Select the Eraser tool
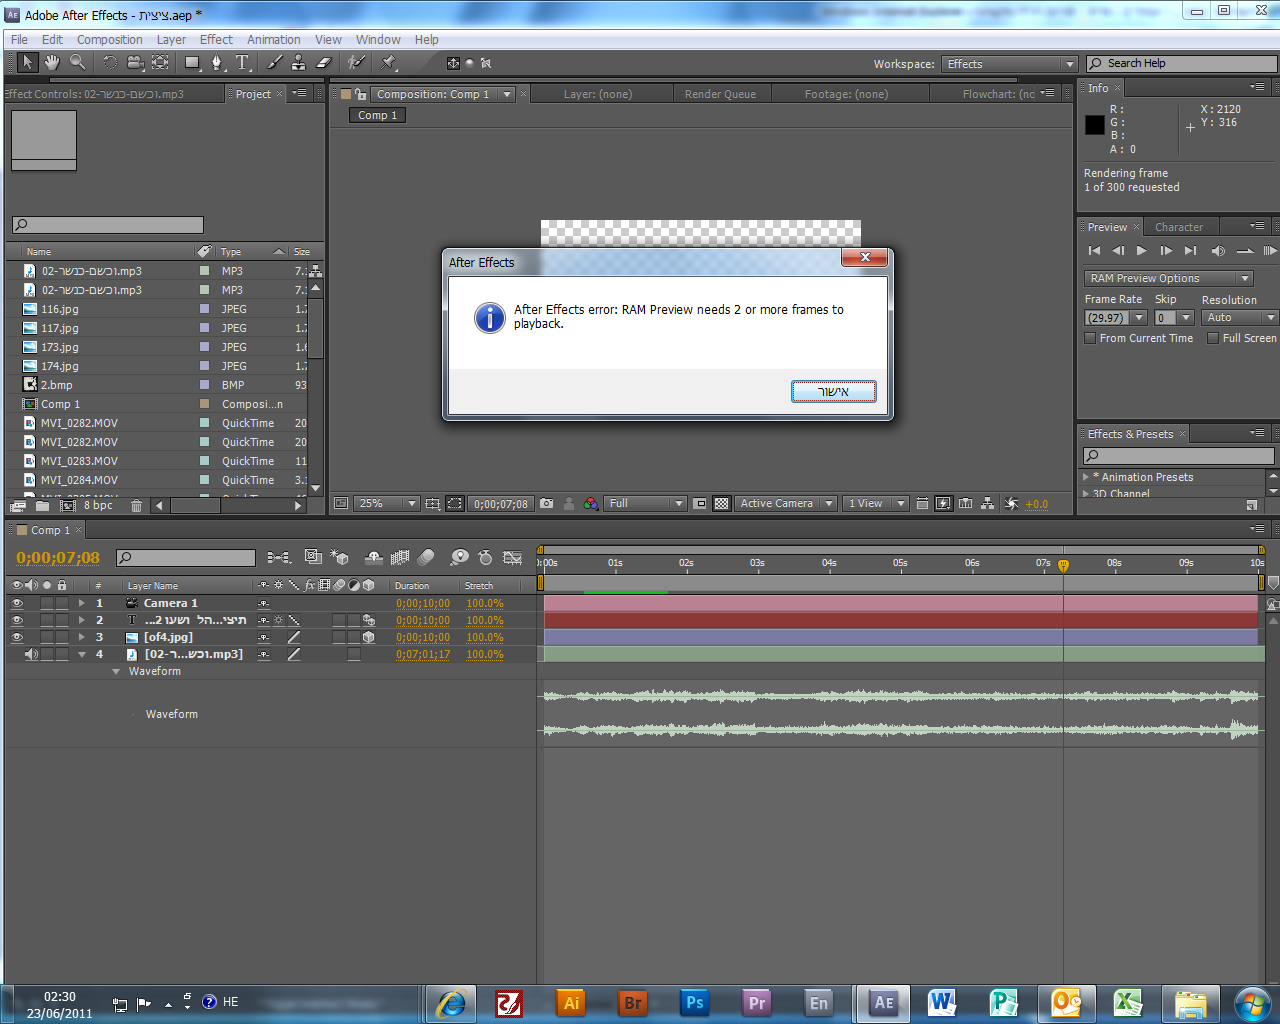The width and height of the screenshot is (1280, 1024). [324, 63]
